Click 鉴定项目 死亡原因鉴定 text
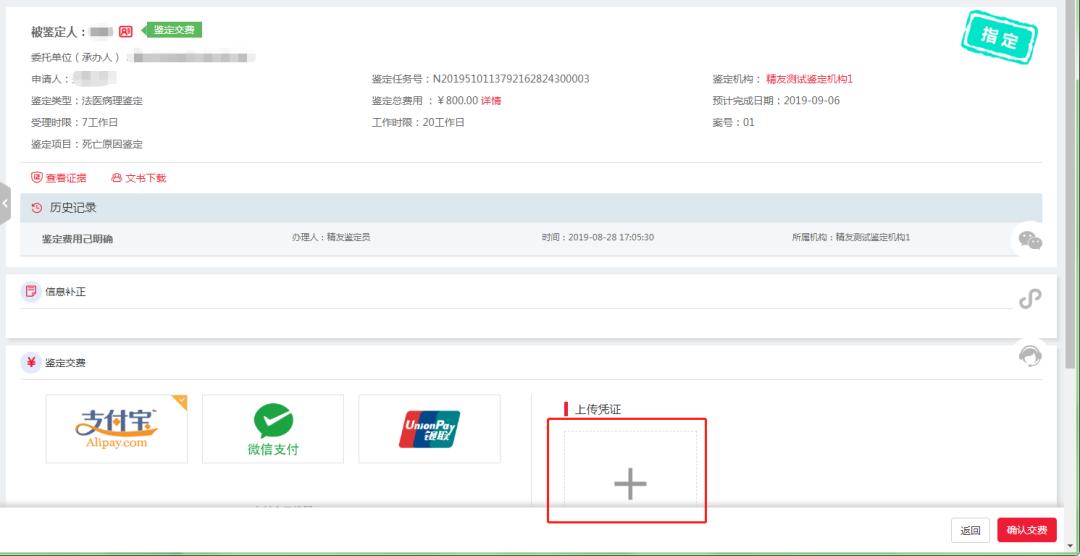The height and width of the screenshot is (556, 1080). click(87, 145)
